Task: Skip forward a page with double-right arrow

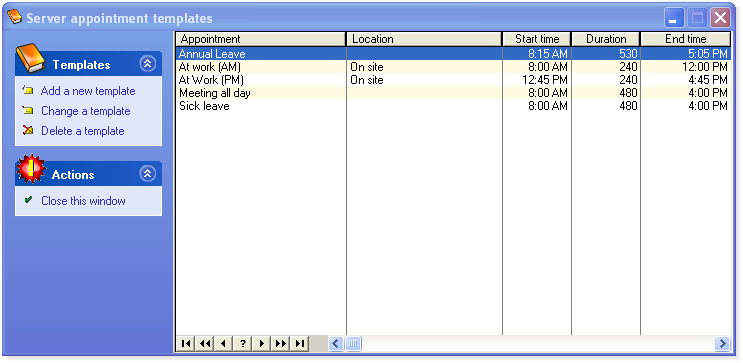Action: click(281, 343)
